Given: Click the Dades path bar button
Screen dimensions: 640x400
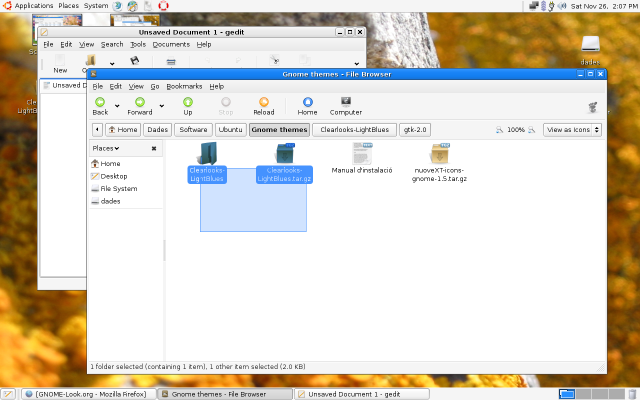Looking at the screenshot, I should (158, 130).
